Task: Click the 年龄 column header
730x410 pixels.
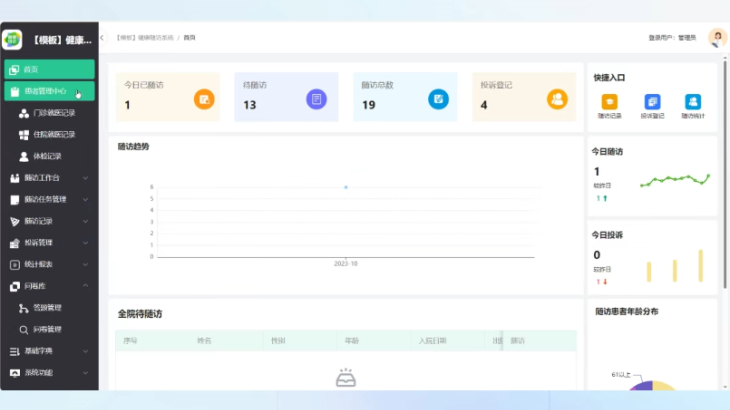Action: click(352, 341)
